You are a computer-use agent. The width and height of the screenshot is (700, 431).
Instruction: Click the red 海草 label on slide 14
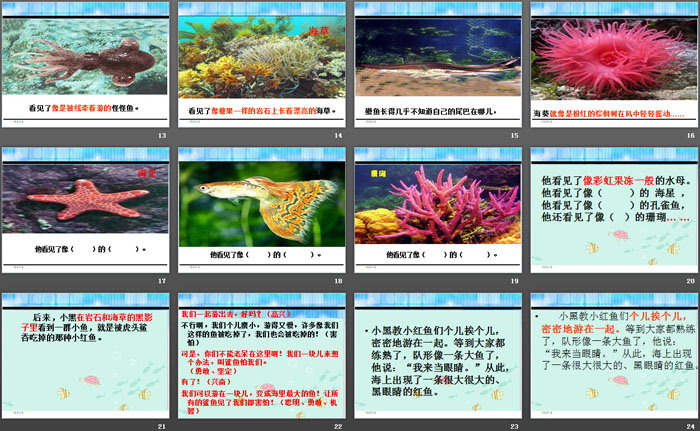pos(318,30)
